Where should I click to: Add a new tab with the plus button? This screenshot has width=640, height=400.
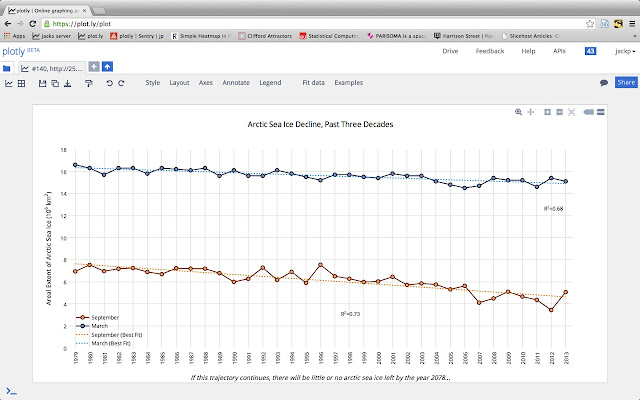(x=94, y=67)
